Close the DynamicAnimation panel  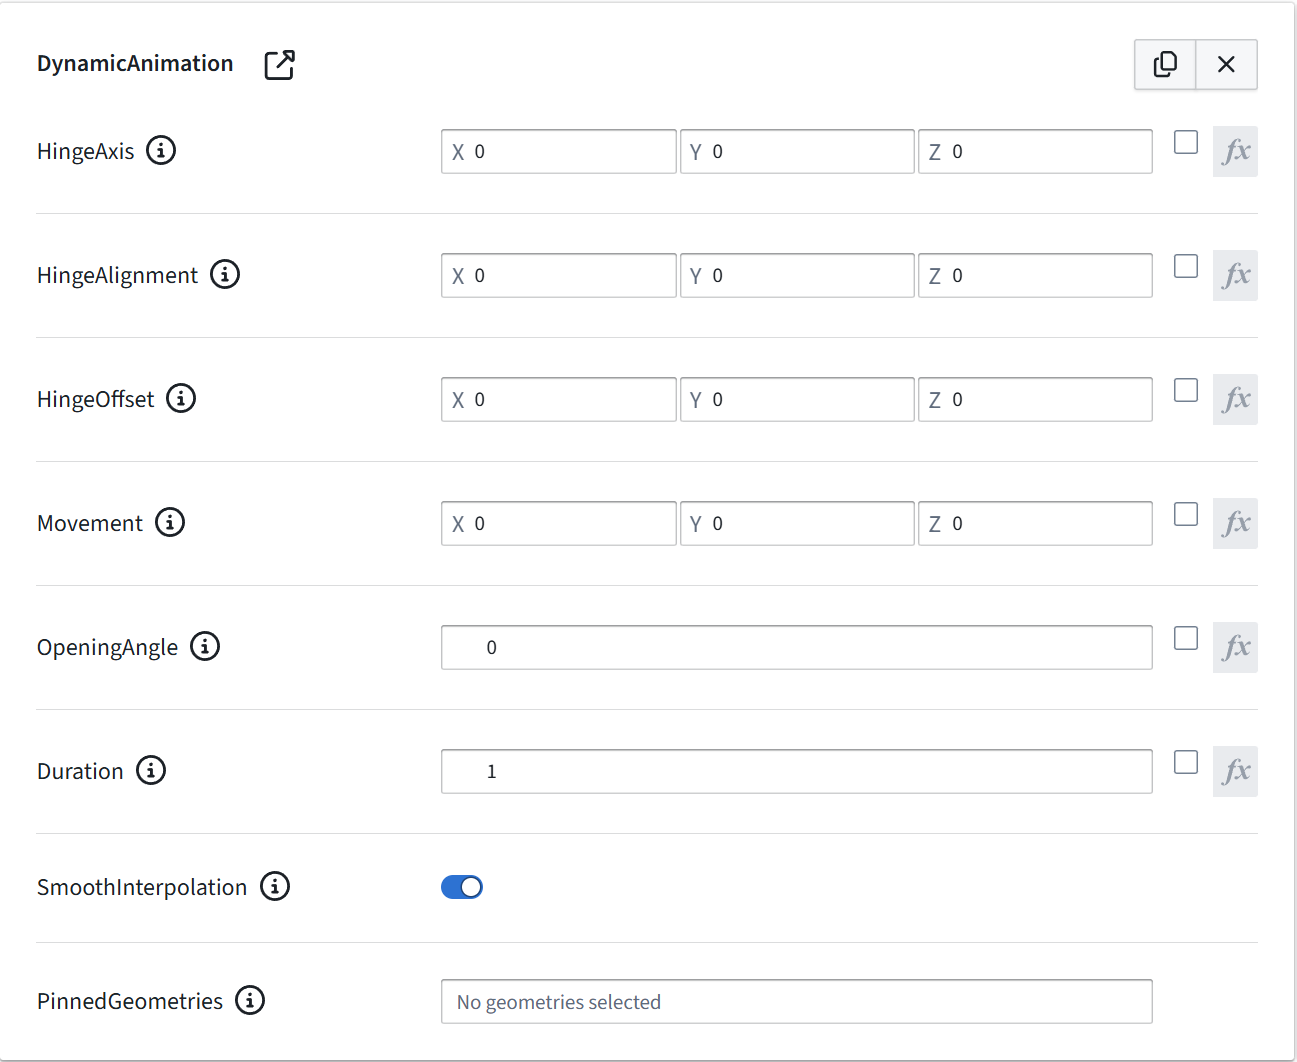click(1226, 63)
